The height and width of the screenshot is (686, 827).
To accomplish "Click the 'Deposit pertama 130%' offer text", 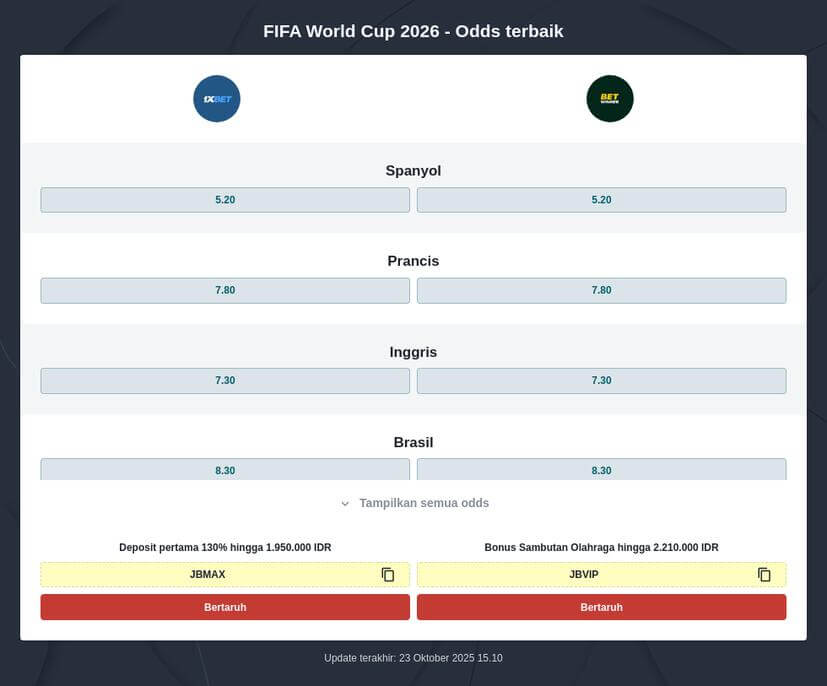I will (x=225, y=547).
